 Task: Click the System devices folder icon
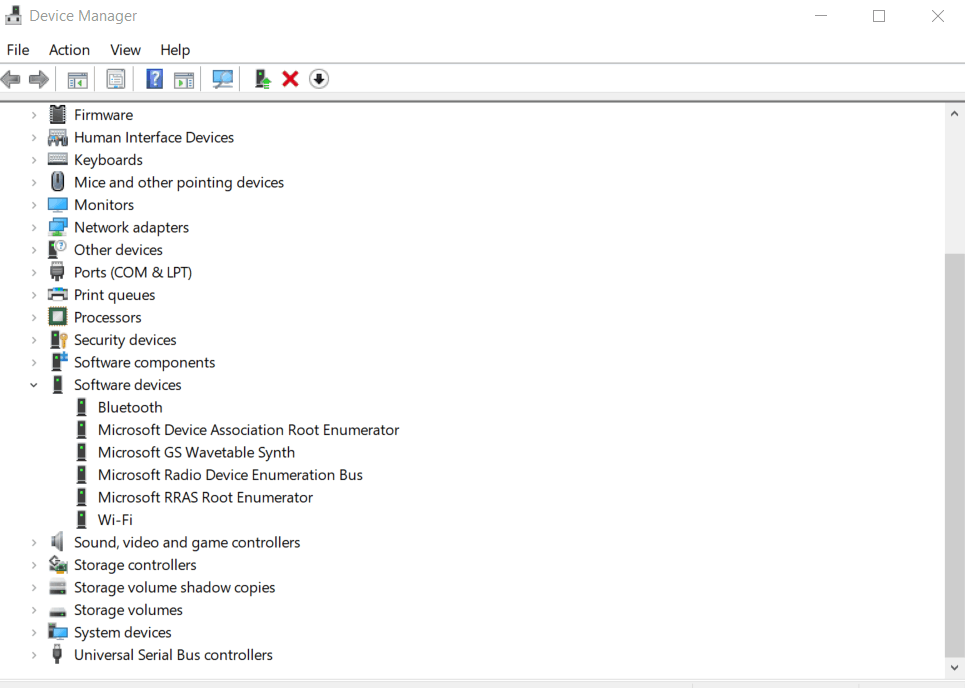58,632
